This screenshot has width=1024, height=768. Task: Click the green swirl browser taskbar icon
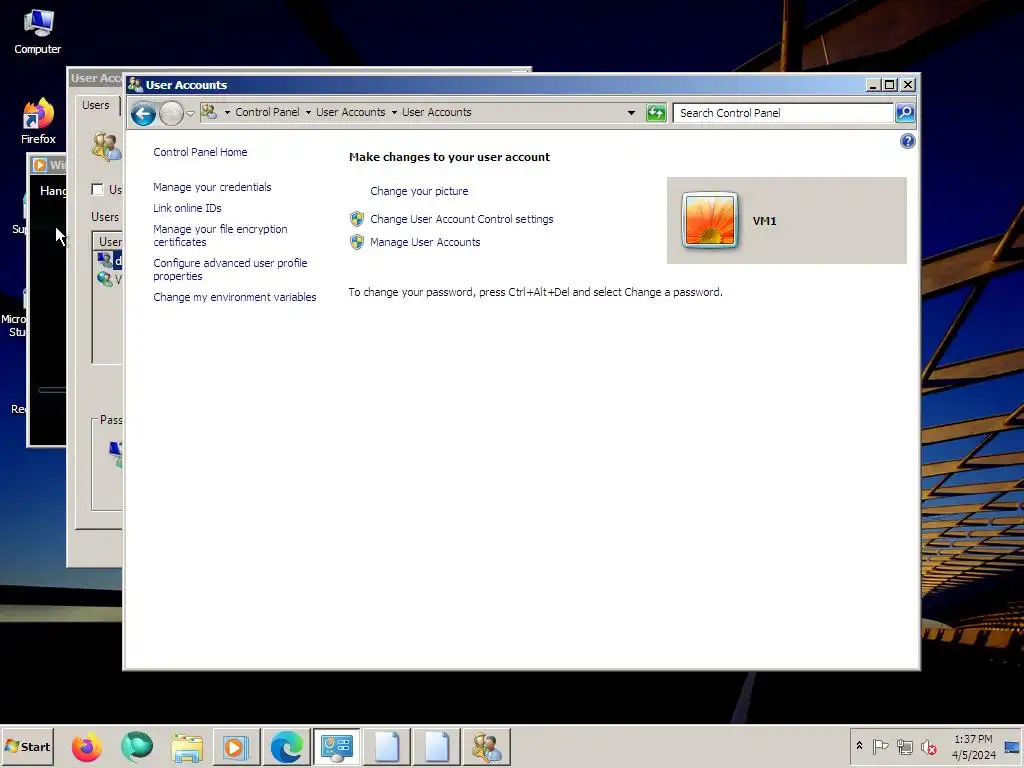[x=136, y=747]
